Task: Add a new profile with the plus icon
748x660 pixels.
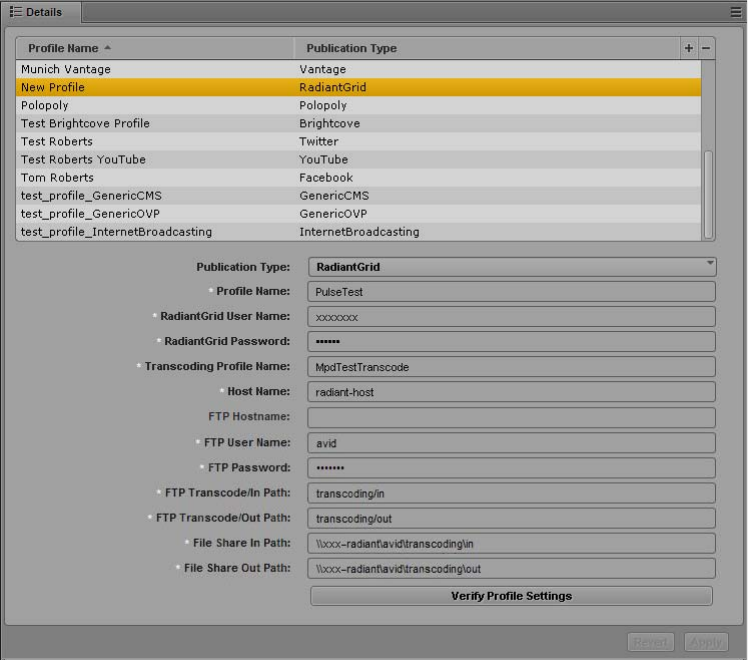Action: coord(688,48)
